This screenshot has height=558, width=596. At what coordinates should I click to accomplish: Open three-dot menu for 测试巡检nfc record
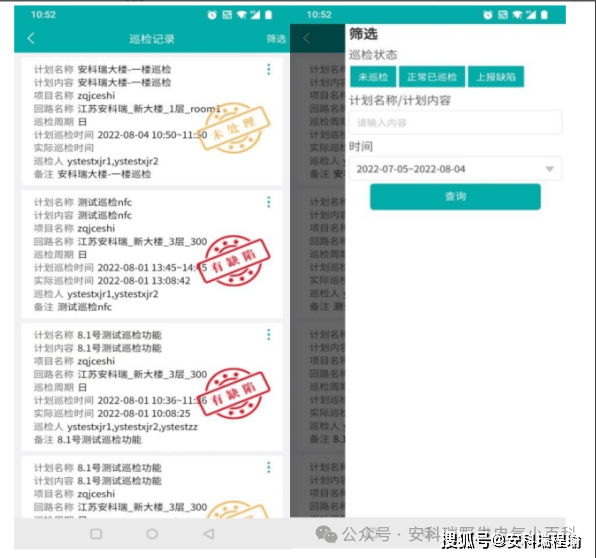(269, 202)
